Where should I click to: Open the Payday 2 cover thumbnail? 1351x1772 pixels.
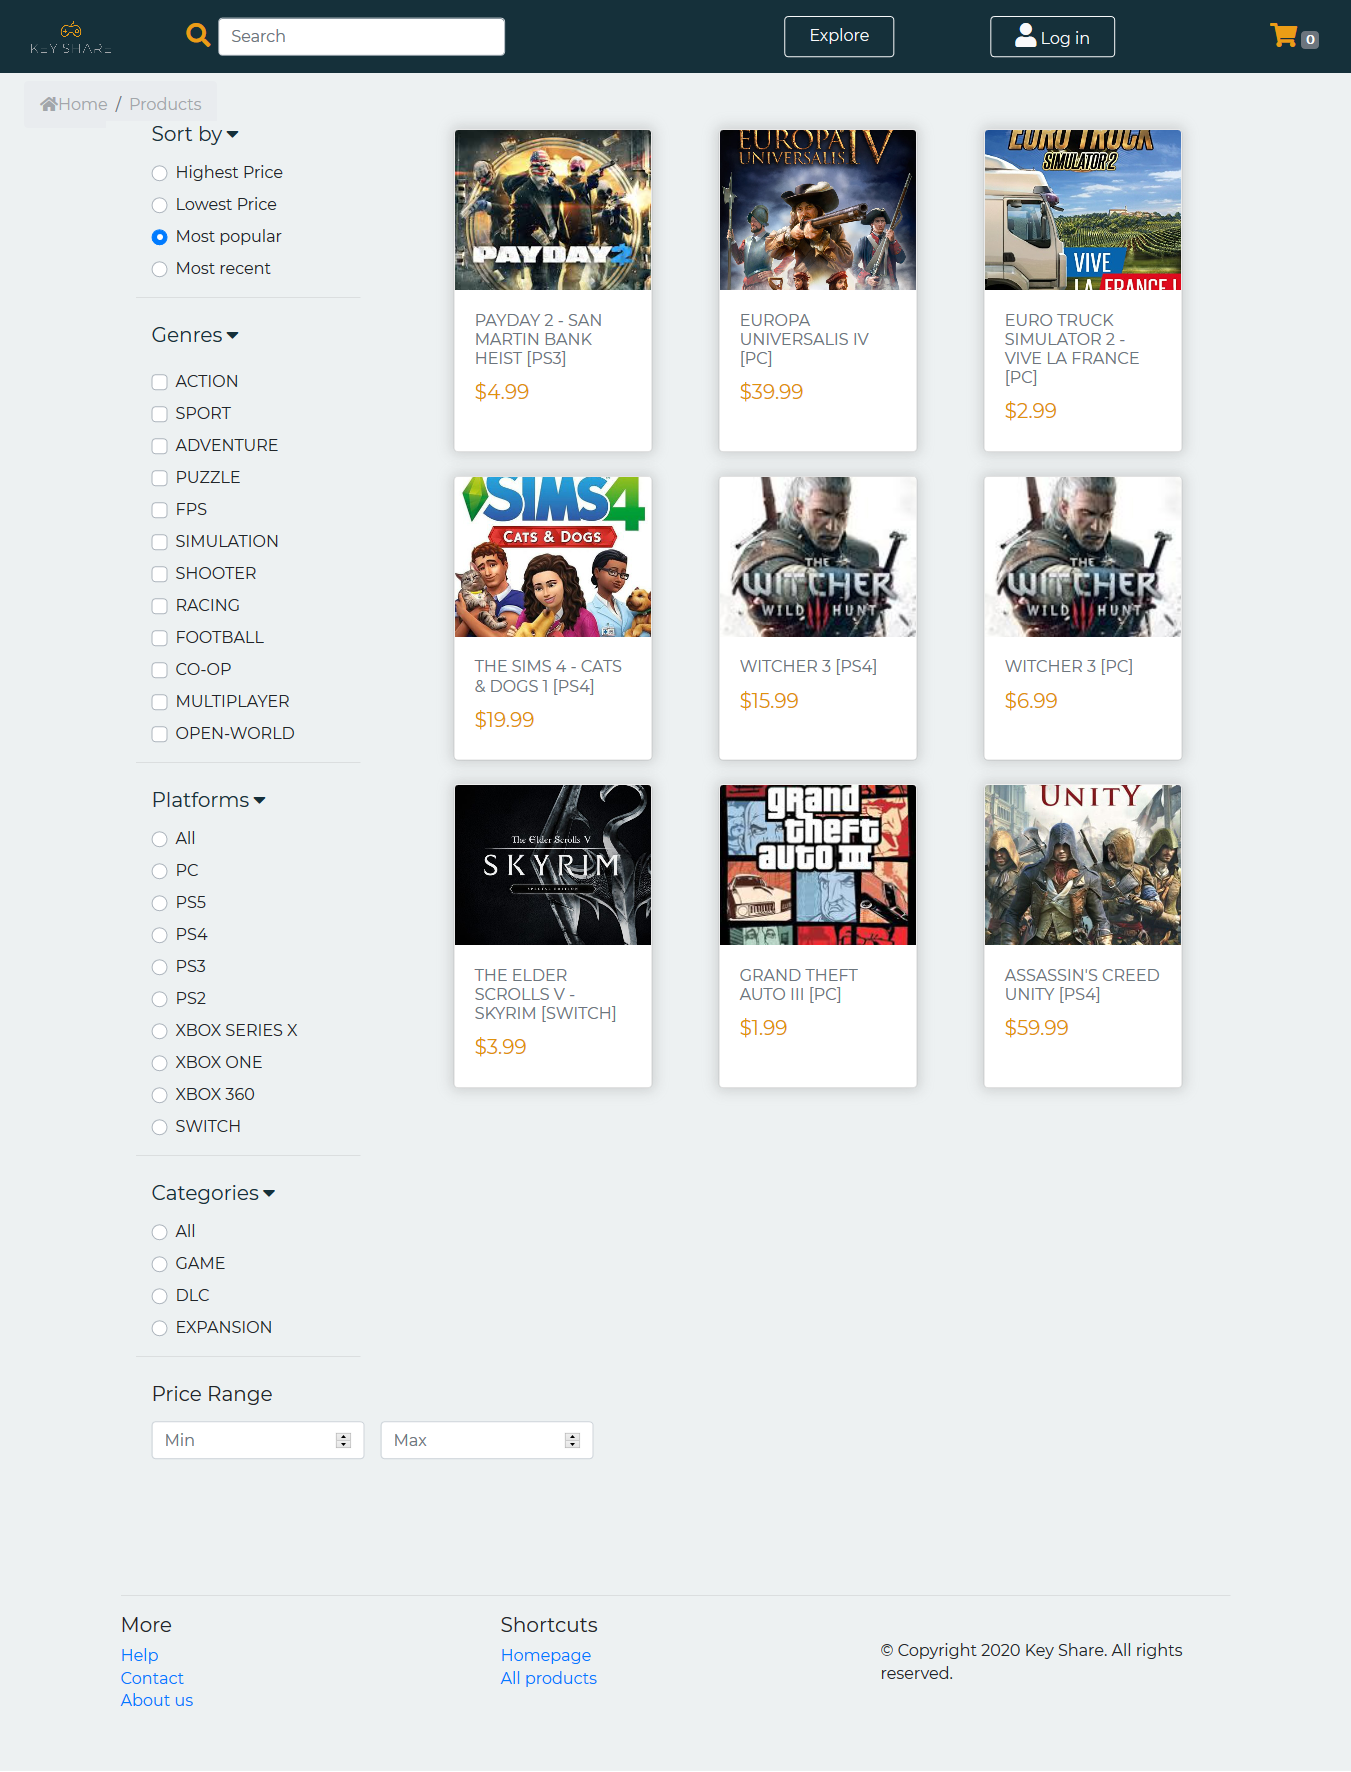click(553, 210)
